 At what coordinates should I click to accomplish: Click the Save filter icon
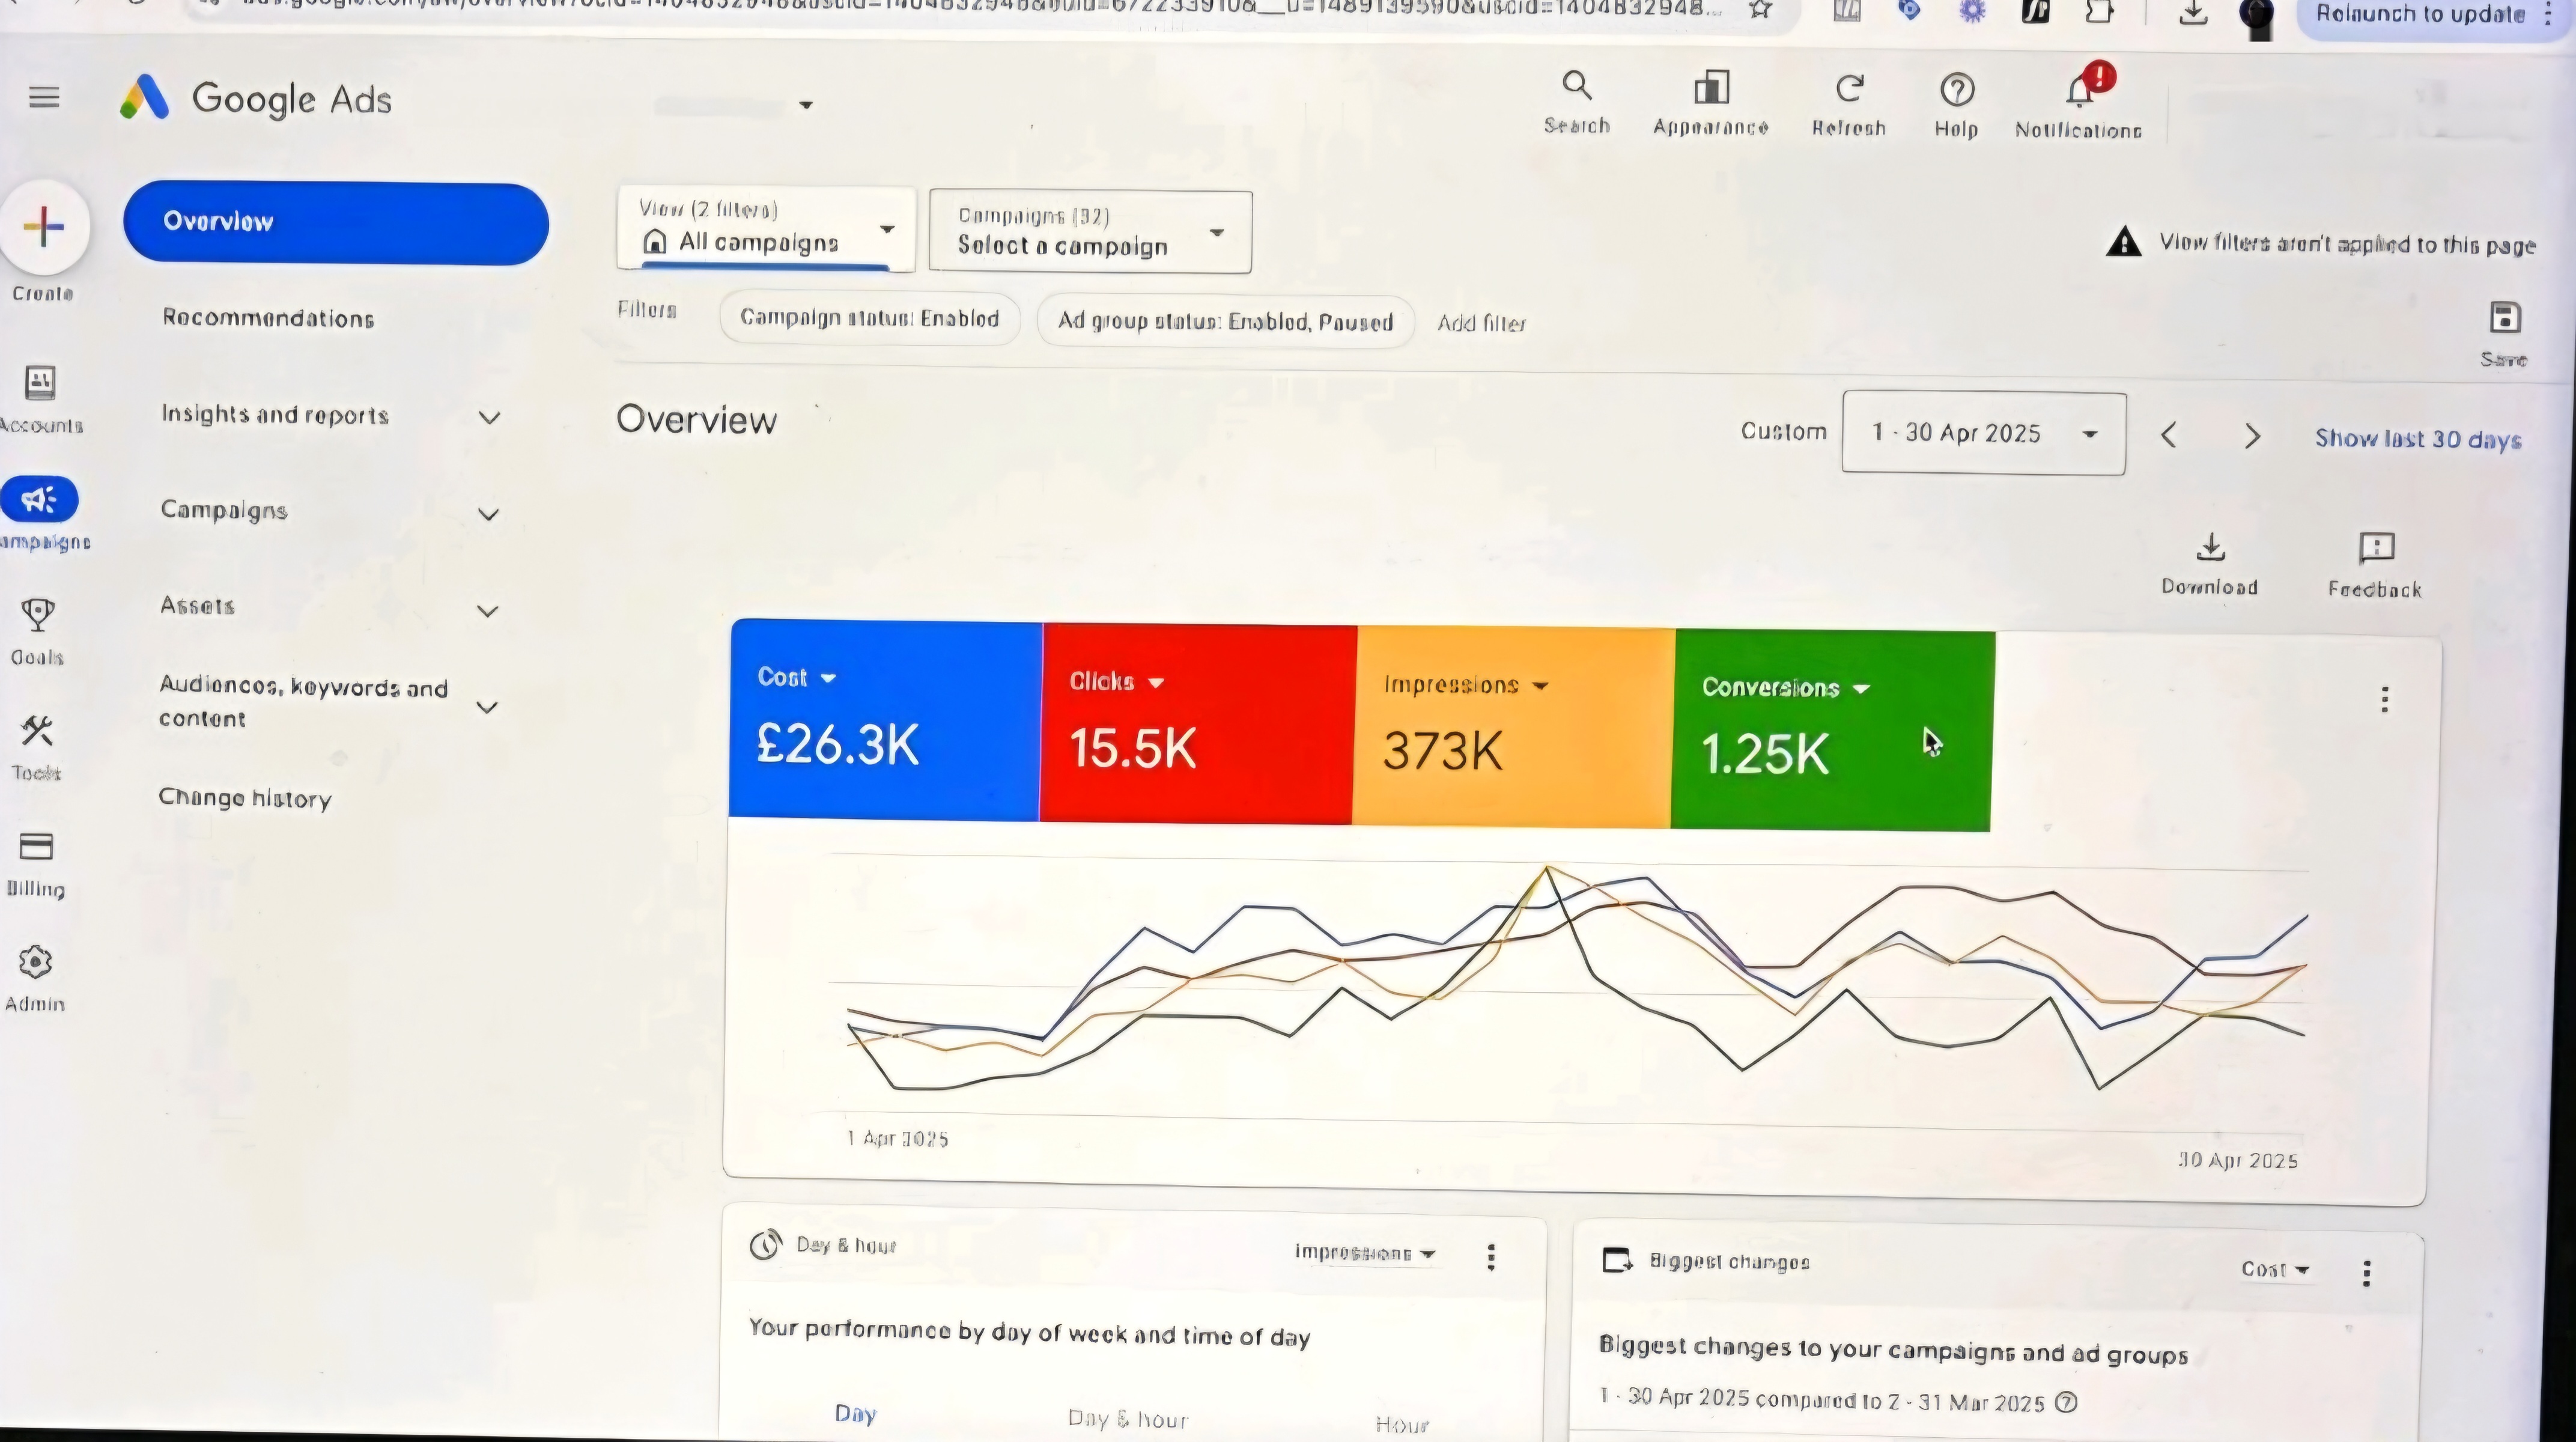coord(2504,319)
